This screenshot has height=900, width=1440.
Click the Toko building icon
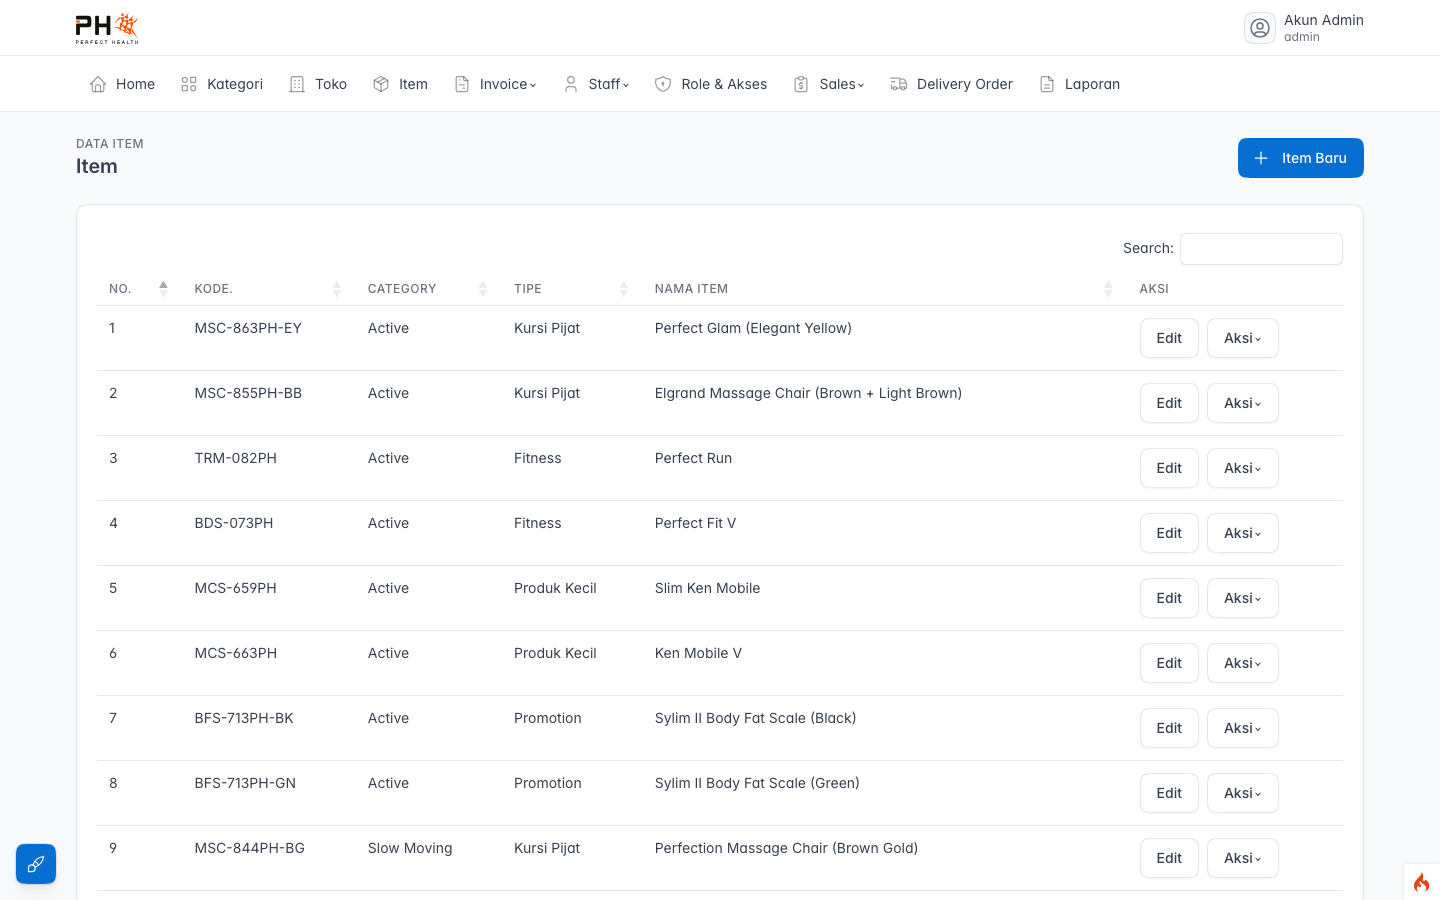(297, 84)
